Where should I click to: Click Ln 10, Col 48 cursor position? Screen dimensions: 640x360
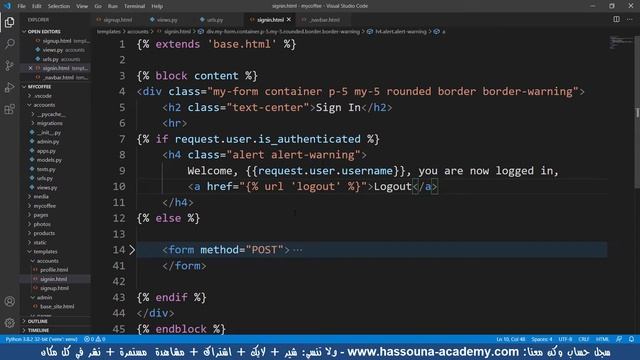pos(511,339)
